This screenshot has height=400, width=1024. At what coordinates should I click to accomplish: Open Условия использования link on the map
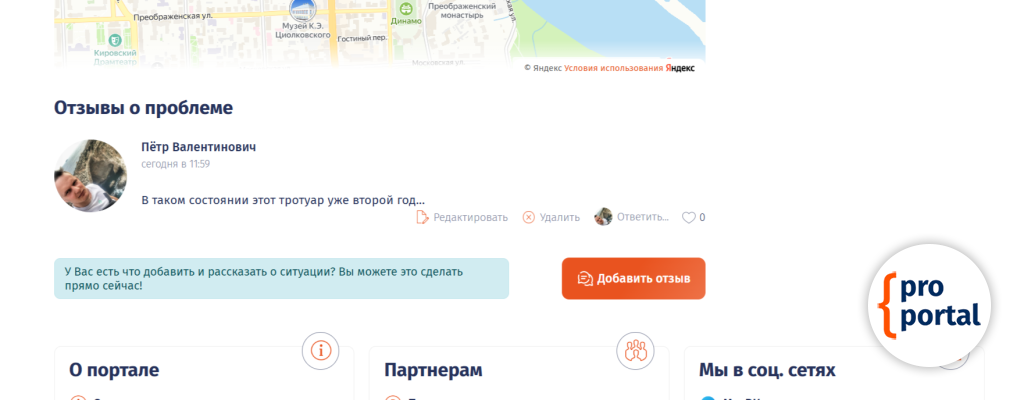[x=613, y=68]
